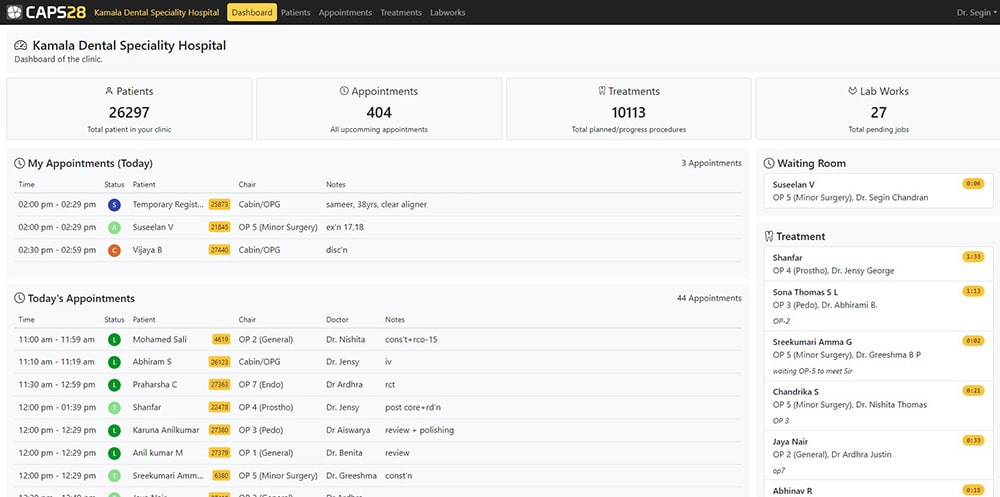Select the Dashboard tab

point(252,13)
